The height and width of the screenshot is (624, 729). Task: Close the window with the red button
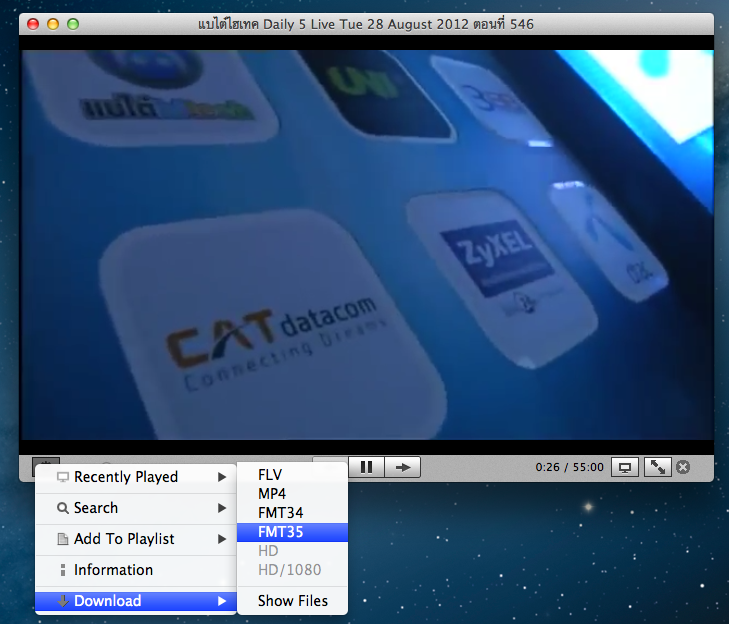pos(33,24)
